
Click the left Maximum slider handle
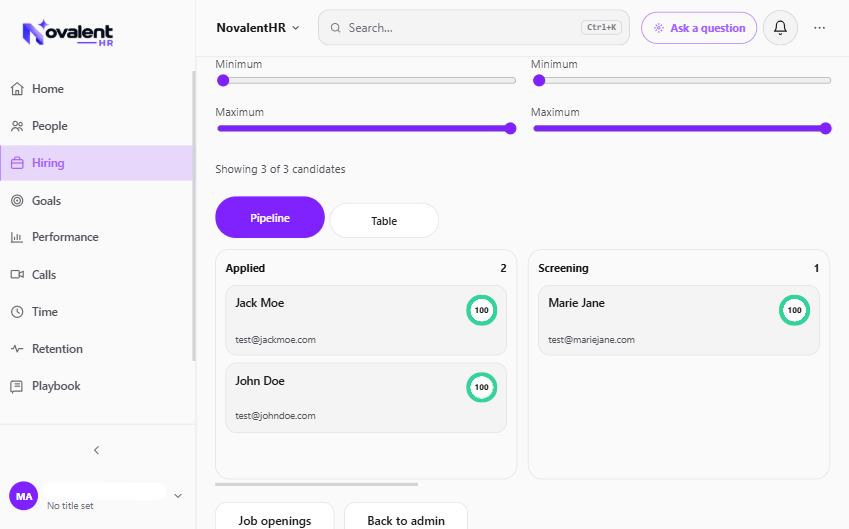510,128
